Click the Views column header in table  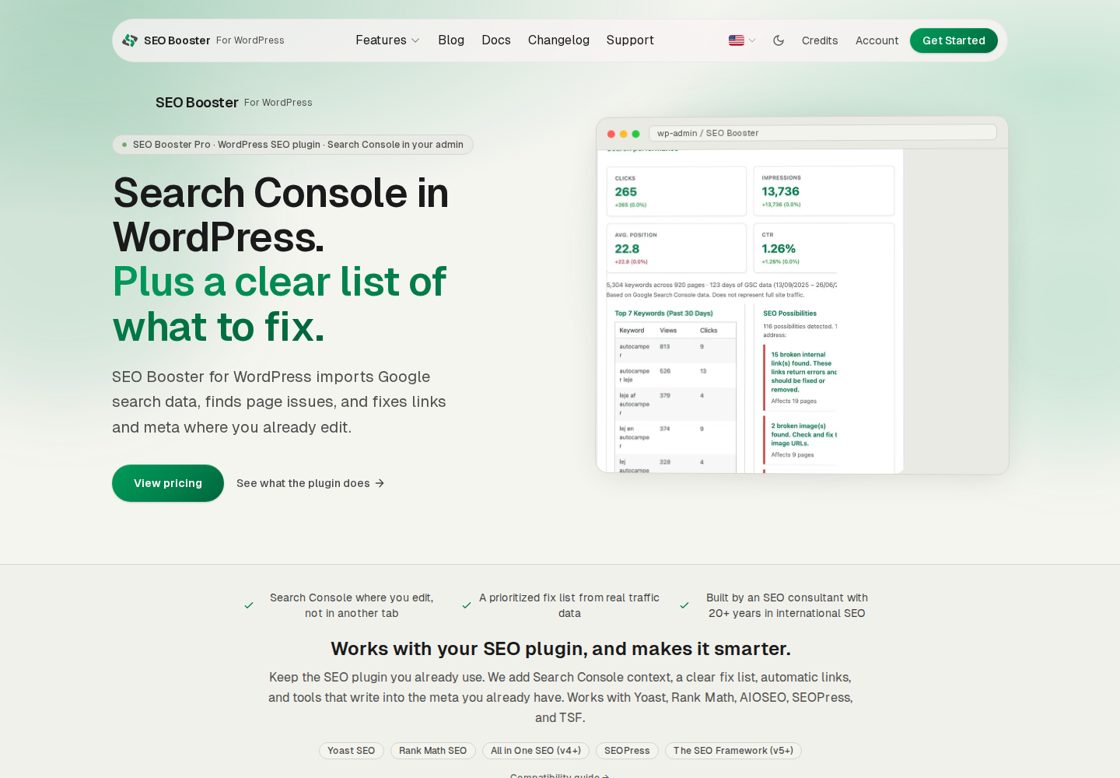(668, 330)
